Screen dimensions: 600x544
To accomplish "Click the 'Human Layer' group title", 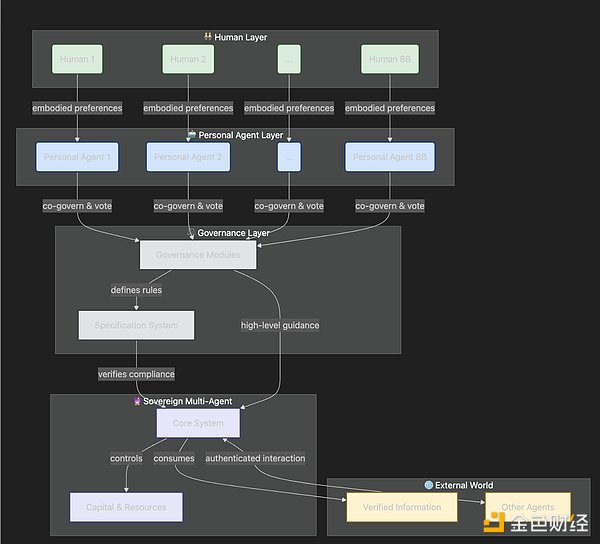I will [241, 37].
